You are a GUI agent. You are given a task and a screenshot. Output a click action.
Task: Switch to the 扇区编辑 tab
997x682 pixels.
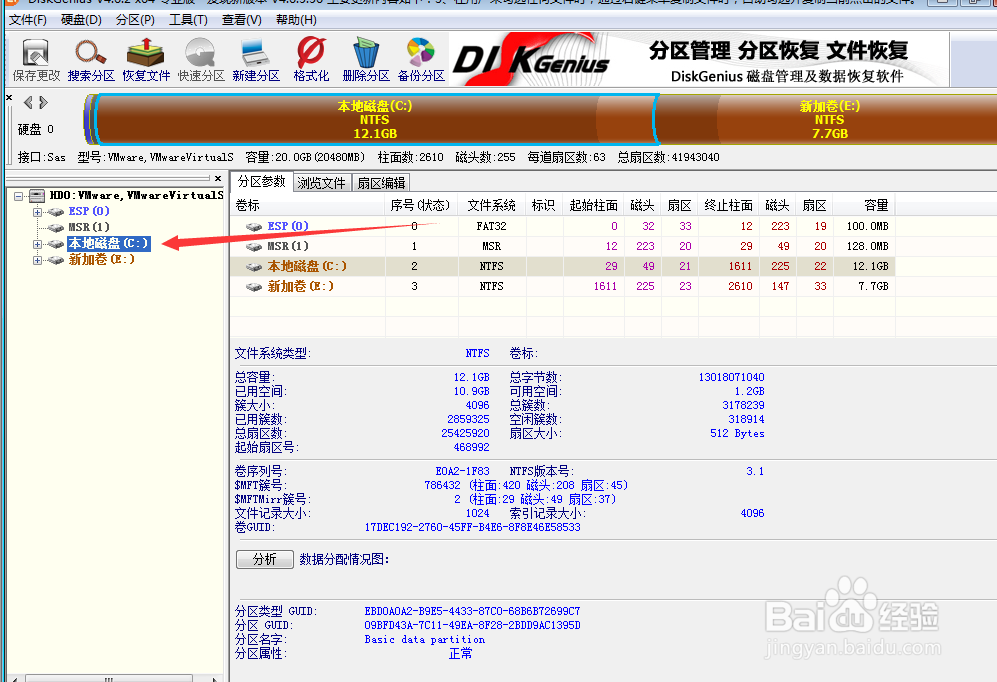pos(381,183)
